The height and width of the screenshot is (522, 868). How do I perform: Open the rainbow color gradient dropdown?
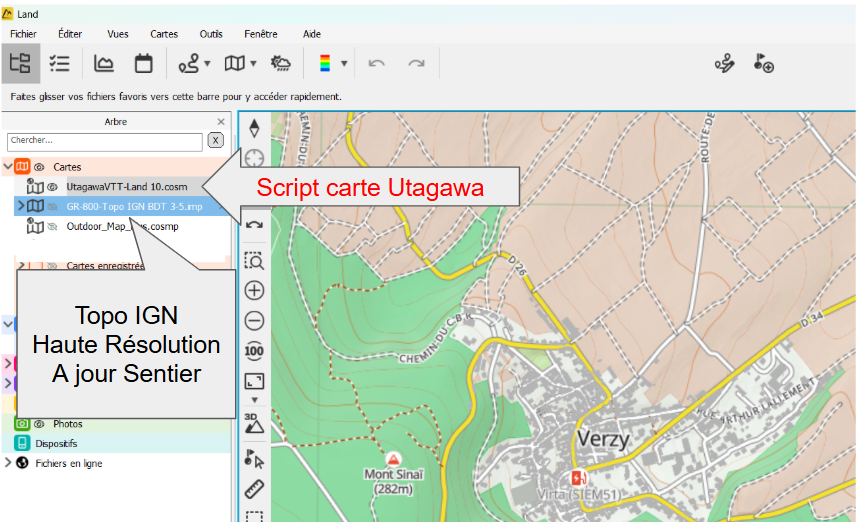343,64
